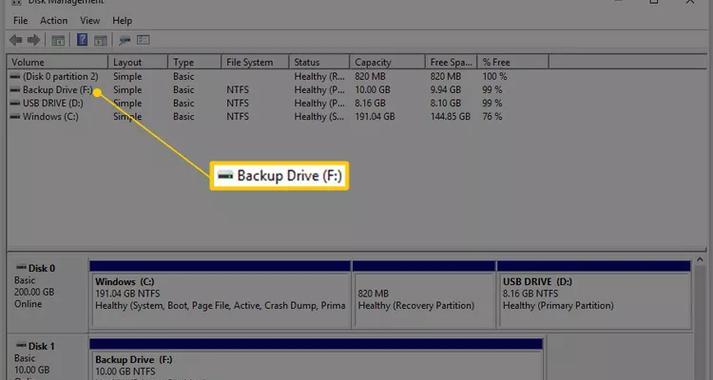713x380 pixels.
Task: Click the 9.94 GB free space cell
Action: 446,90
